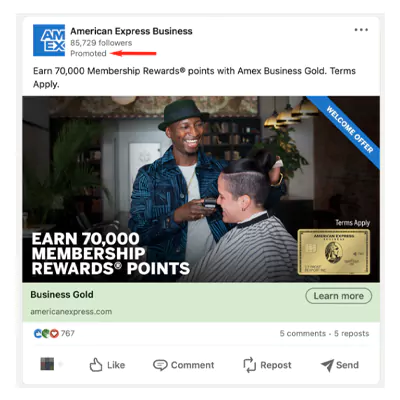Click the American Express logo avatar

tap(49, 40)
